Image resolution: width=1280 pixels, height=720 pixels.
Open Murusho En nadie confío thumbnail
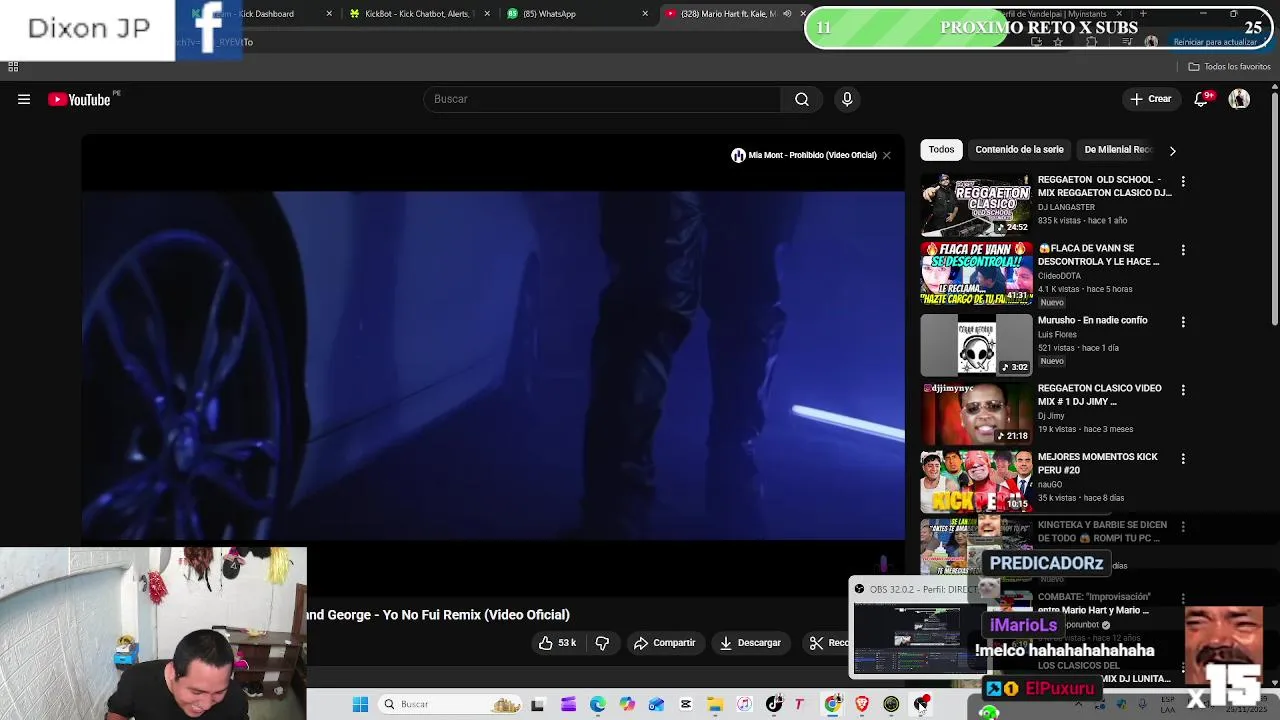(976, 345)
